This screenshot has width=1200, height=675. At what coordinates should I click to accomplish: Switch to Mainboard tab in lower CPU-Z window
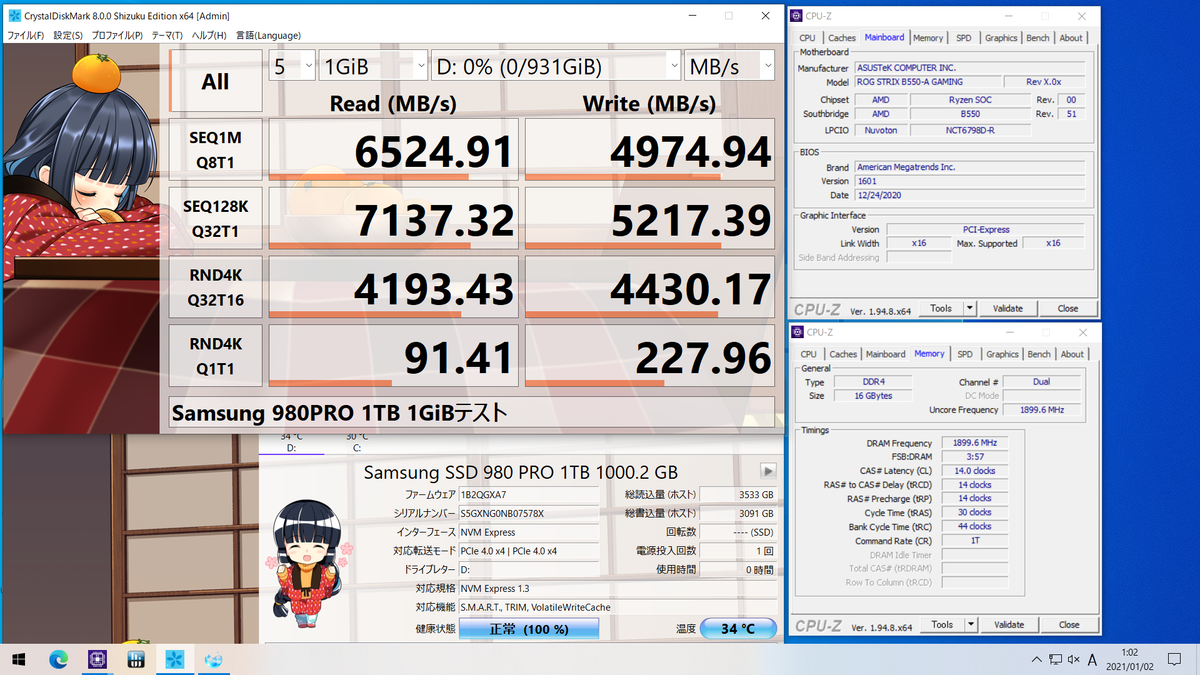[x=886, y=354]
